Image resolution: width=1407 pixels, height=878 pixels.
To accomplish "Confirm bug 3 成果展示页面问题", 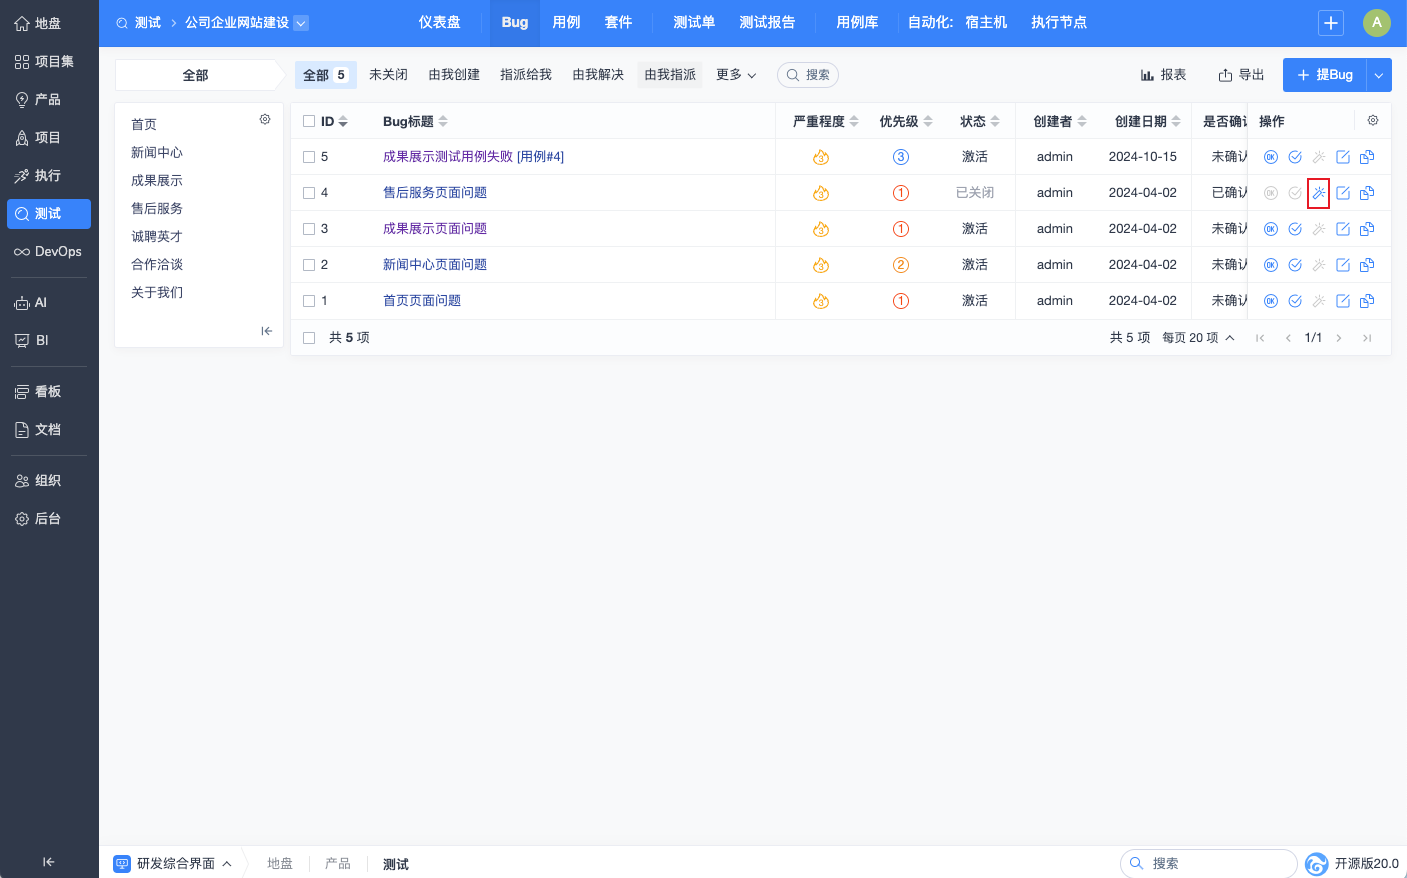I will 1271,229.
